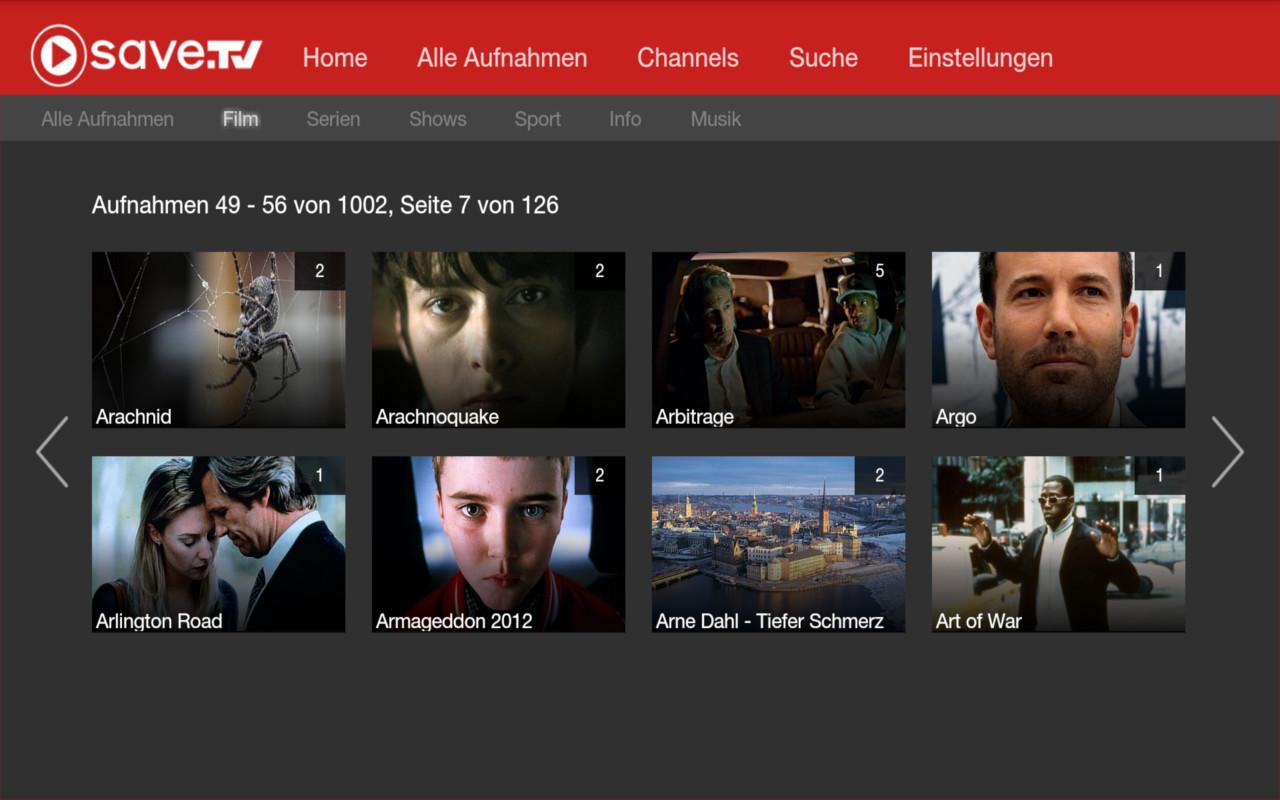Open the Armageddon 2012 recording thumbnail
This screenshot has height=800, width=1280.
click(499, 544)
